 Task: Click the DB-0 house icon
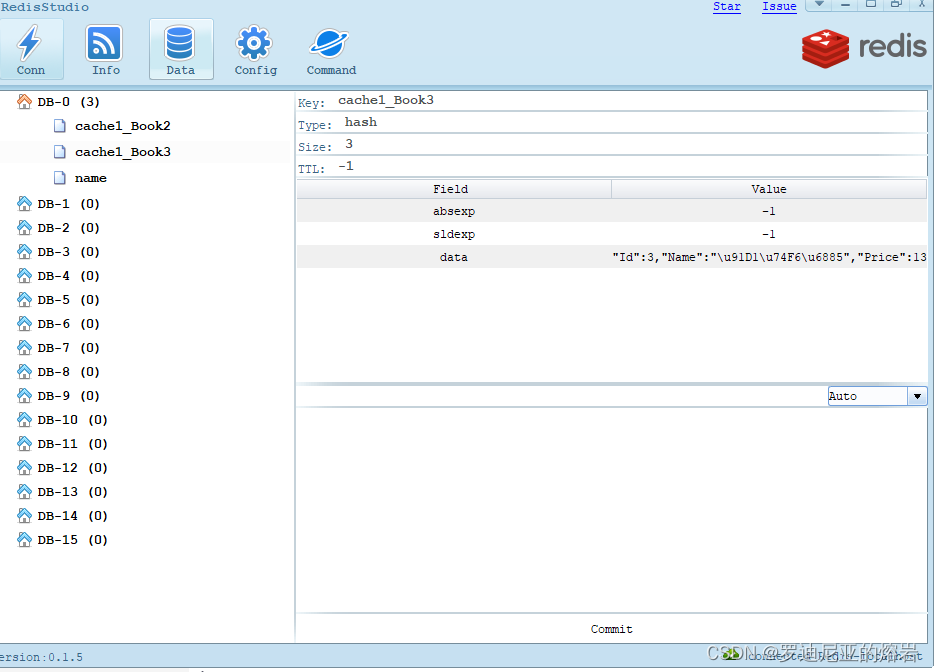point(24,102)
